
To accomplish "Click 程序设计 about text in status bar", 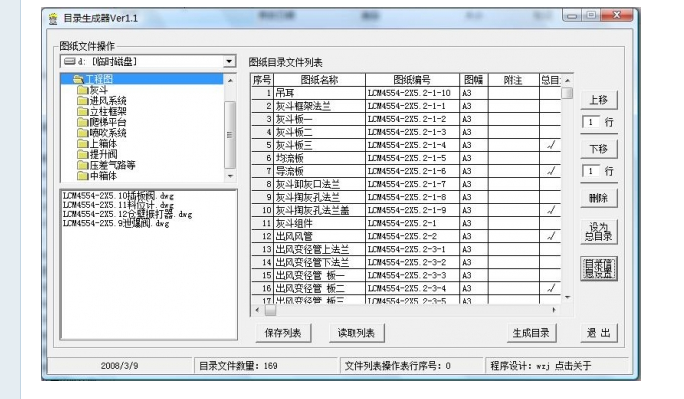I will coord(541,366).
